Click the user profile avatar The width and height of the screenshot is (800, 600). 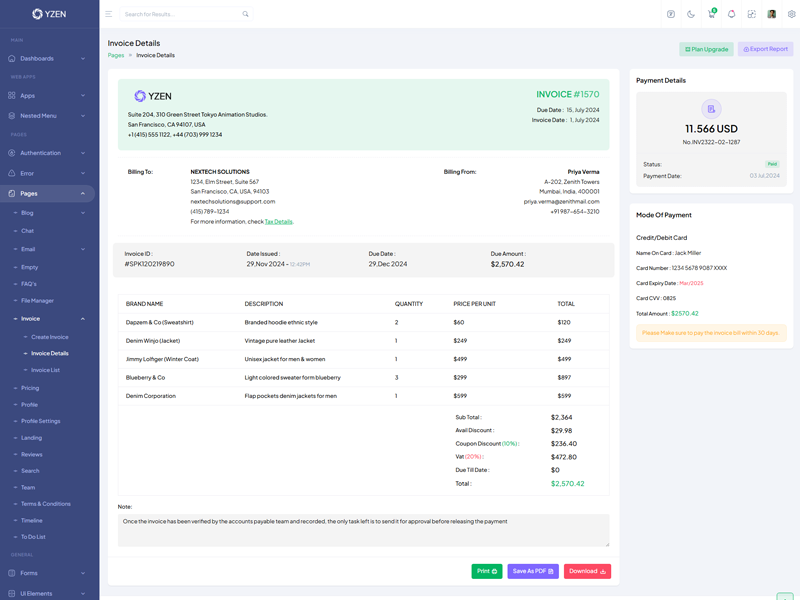click(x=771, y=14)
